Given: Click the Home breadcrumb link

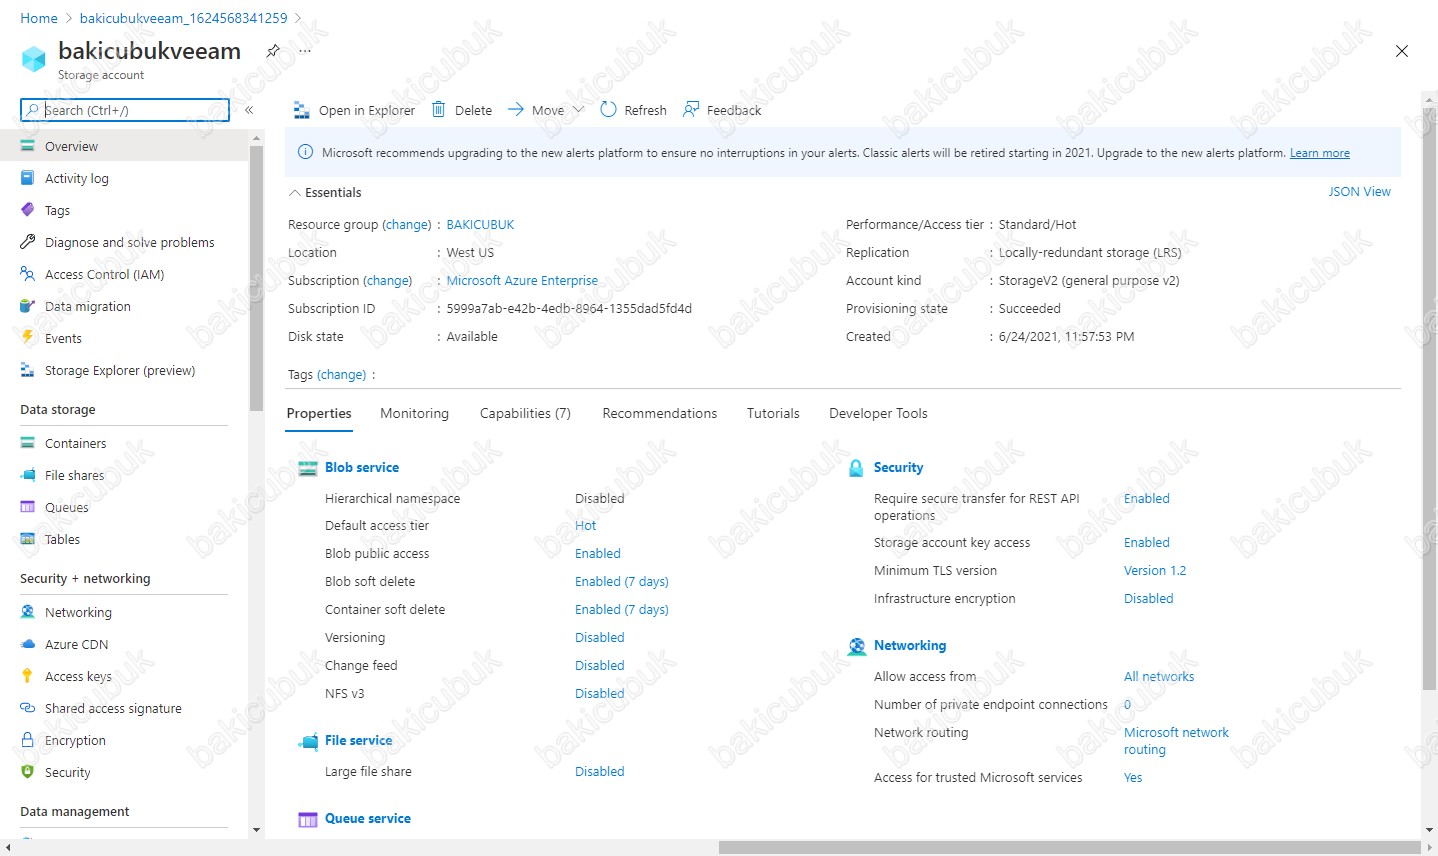Looking at the screenshot, I should pyautogui.click(x=39, y=18).
